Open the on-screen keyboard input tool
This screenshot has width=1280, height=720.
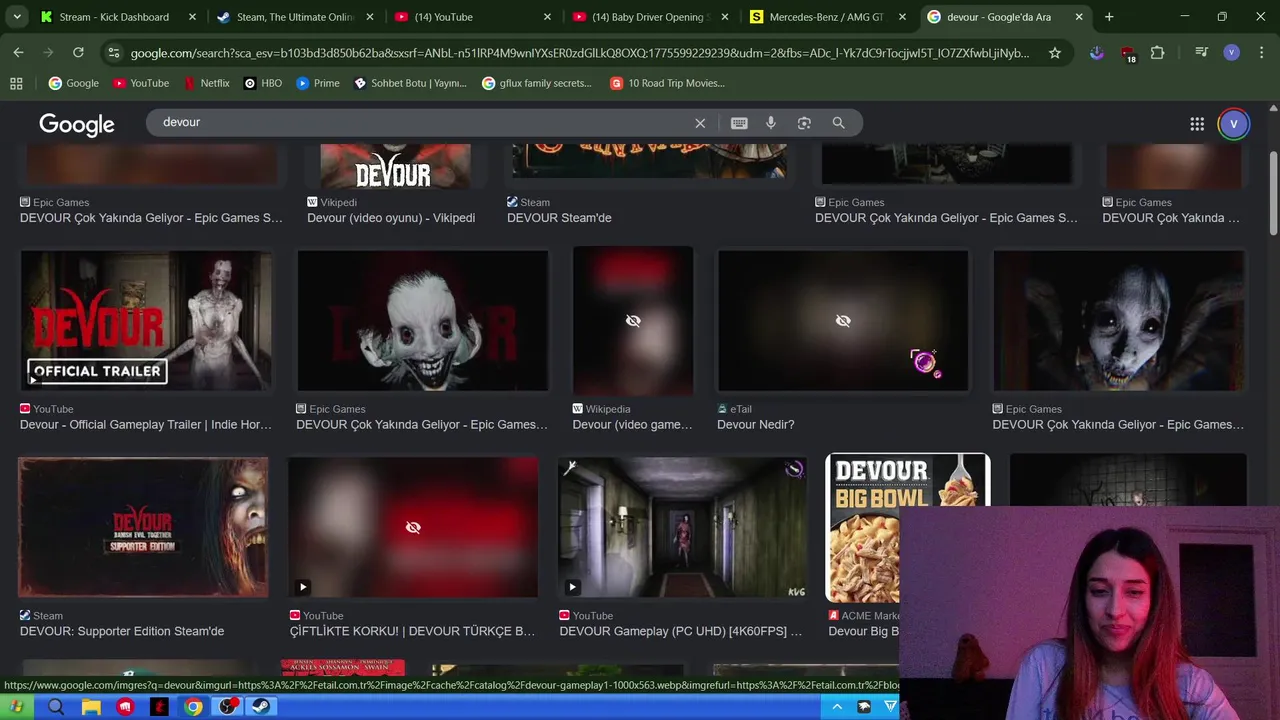pyautogui.click(x=739, y=123)
